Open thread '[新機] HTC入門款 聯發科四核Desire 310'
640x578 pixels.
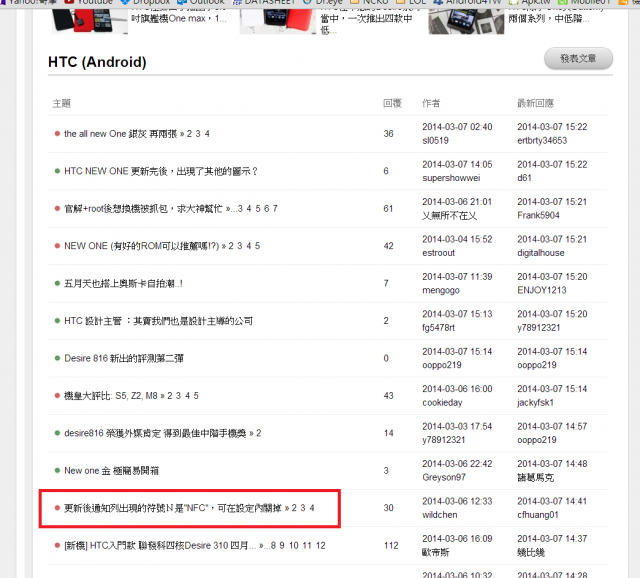click(160, 545)
